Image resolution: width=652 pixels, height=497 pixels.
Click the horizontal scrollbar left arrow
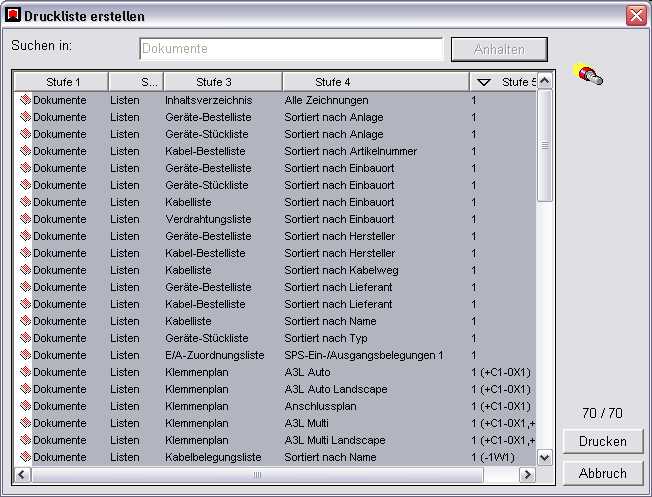(x=22, y=474)
